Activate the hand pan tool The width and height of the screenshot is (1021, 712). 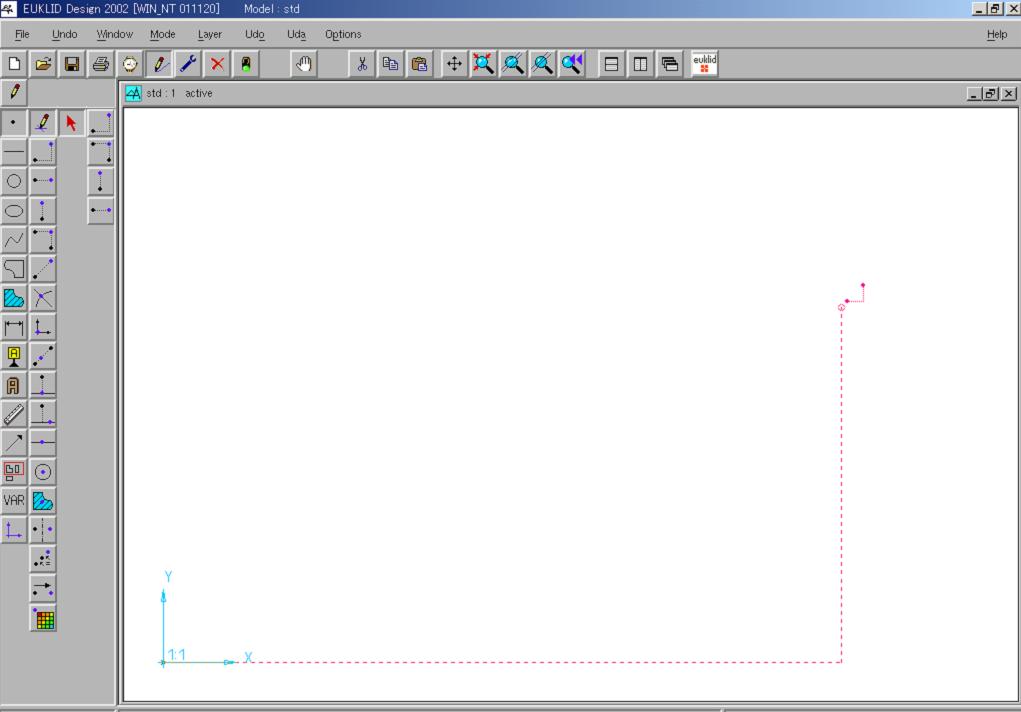point(304,64)
